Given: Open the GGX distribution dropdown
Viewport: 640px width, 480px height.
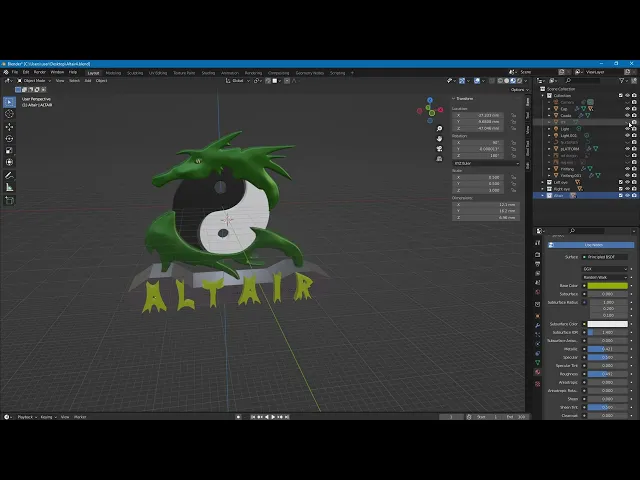Looking at the screenshot, I should tap(604, 269).
